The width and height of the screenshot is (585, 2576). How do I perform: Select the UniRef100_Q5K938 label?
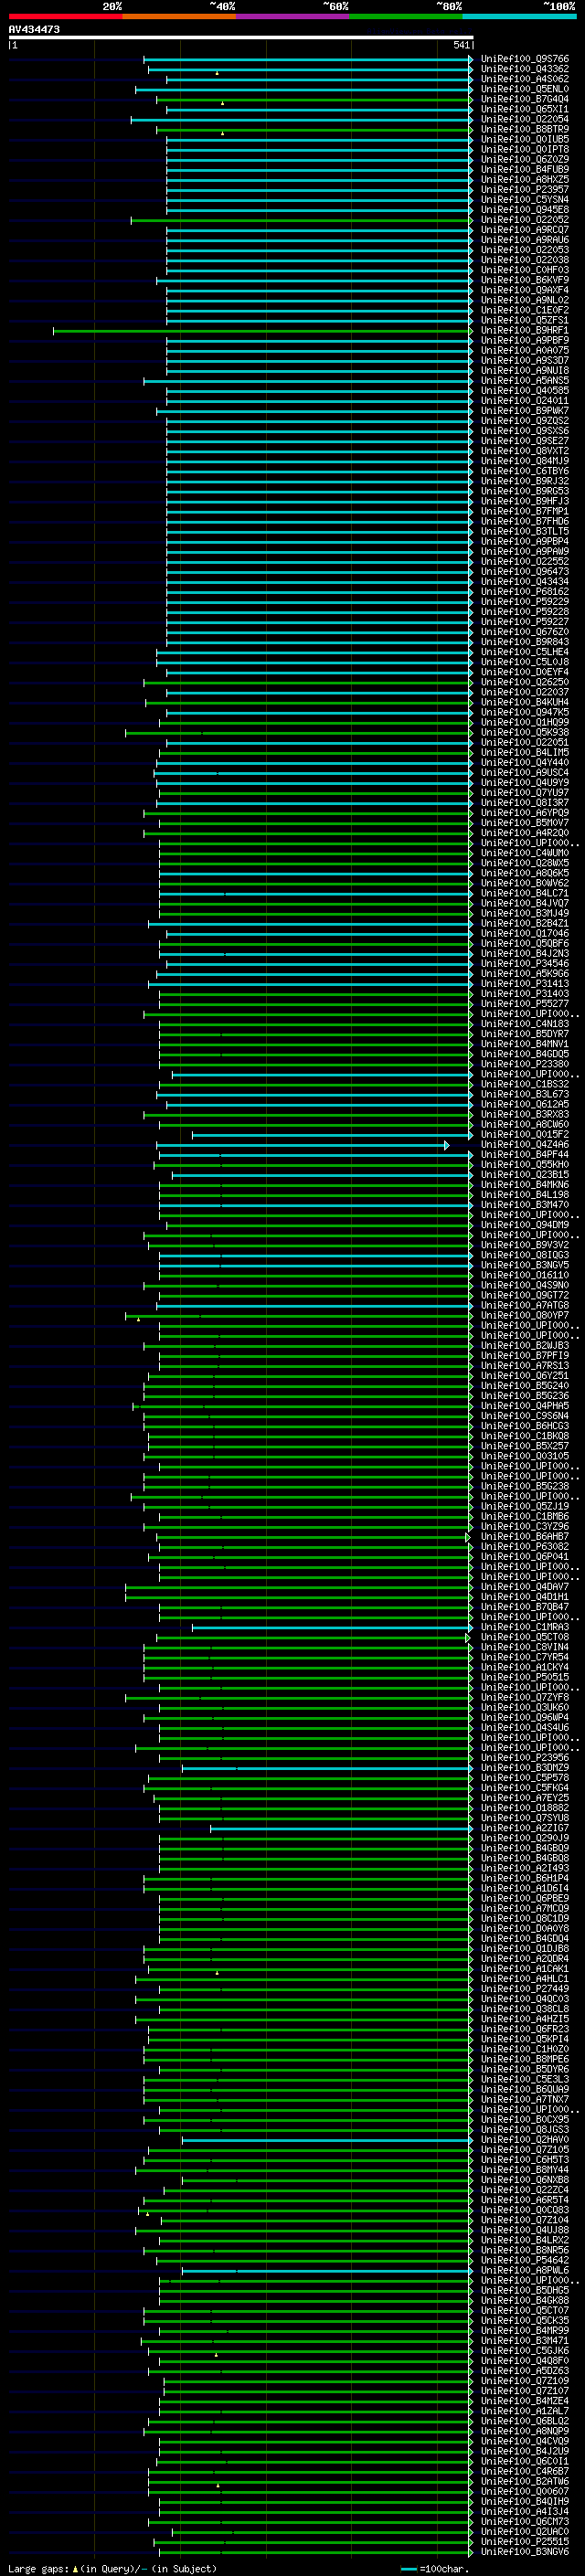click(525, 732)
